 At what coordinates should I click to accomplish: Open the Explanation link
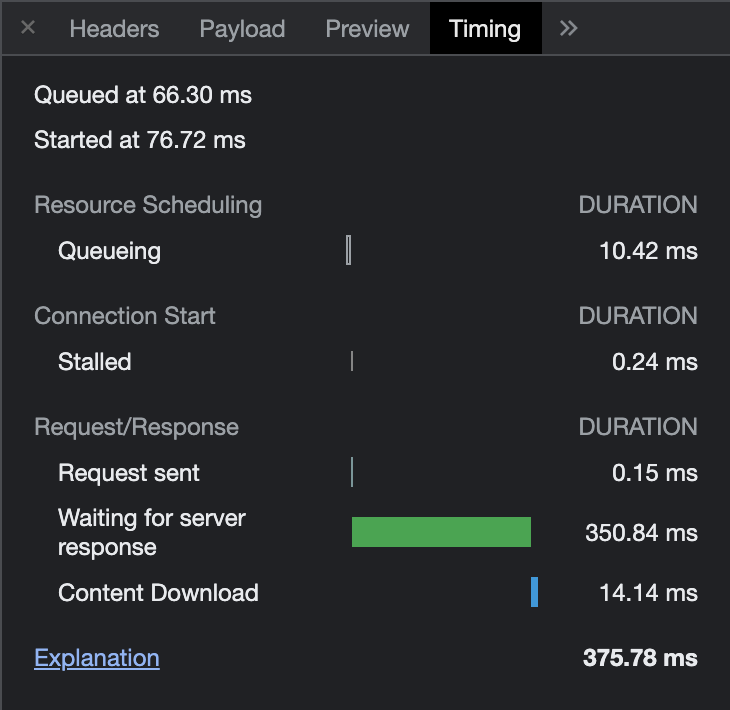[97, 658]
